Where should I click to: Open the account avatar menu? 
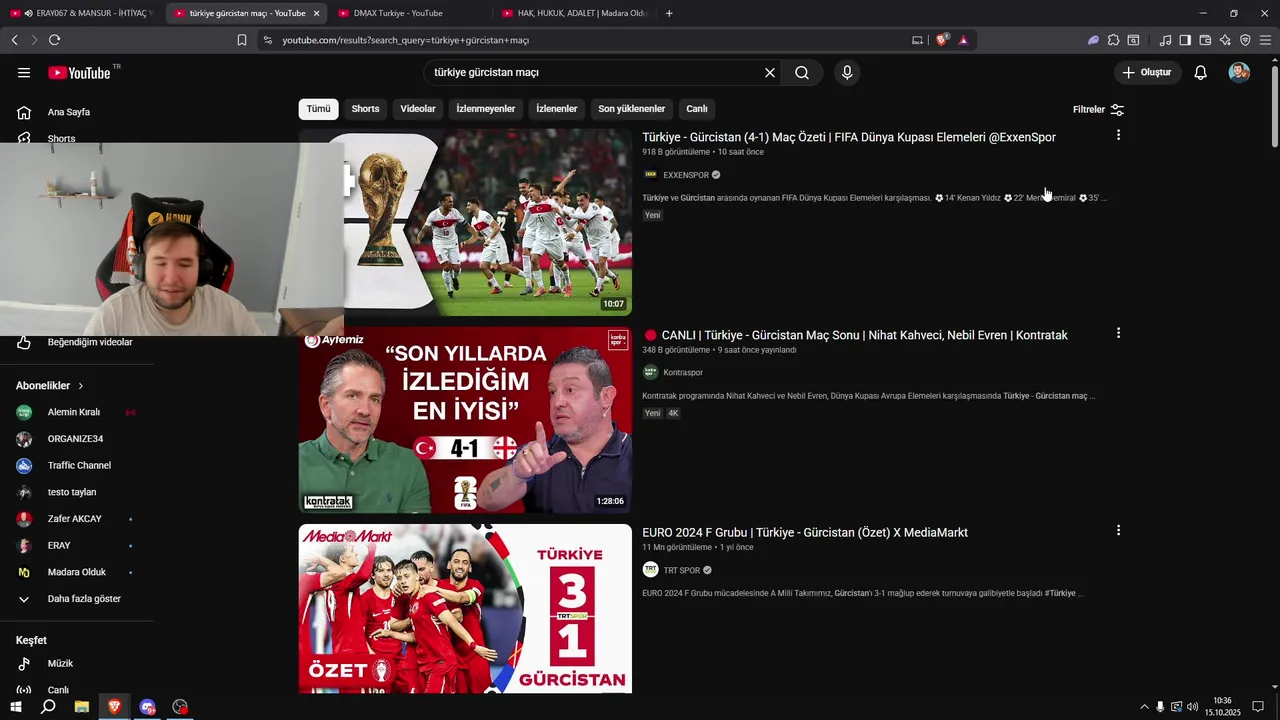pos(1239,72)
